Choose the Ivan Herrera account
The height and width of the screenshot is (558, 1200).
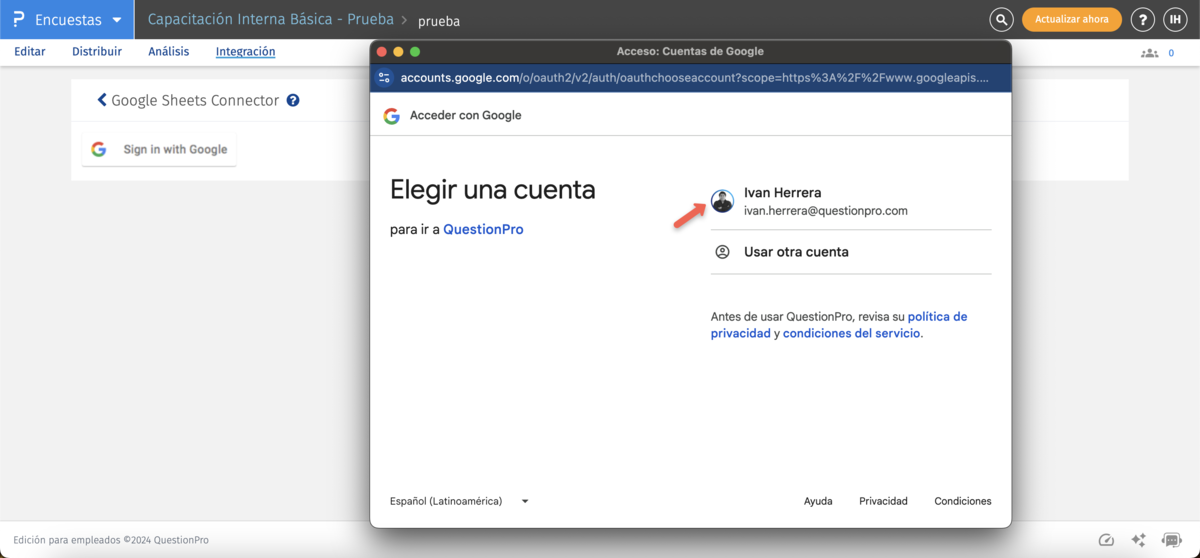pyautogui.click(x=851, y=201)
